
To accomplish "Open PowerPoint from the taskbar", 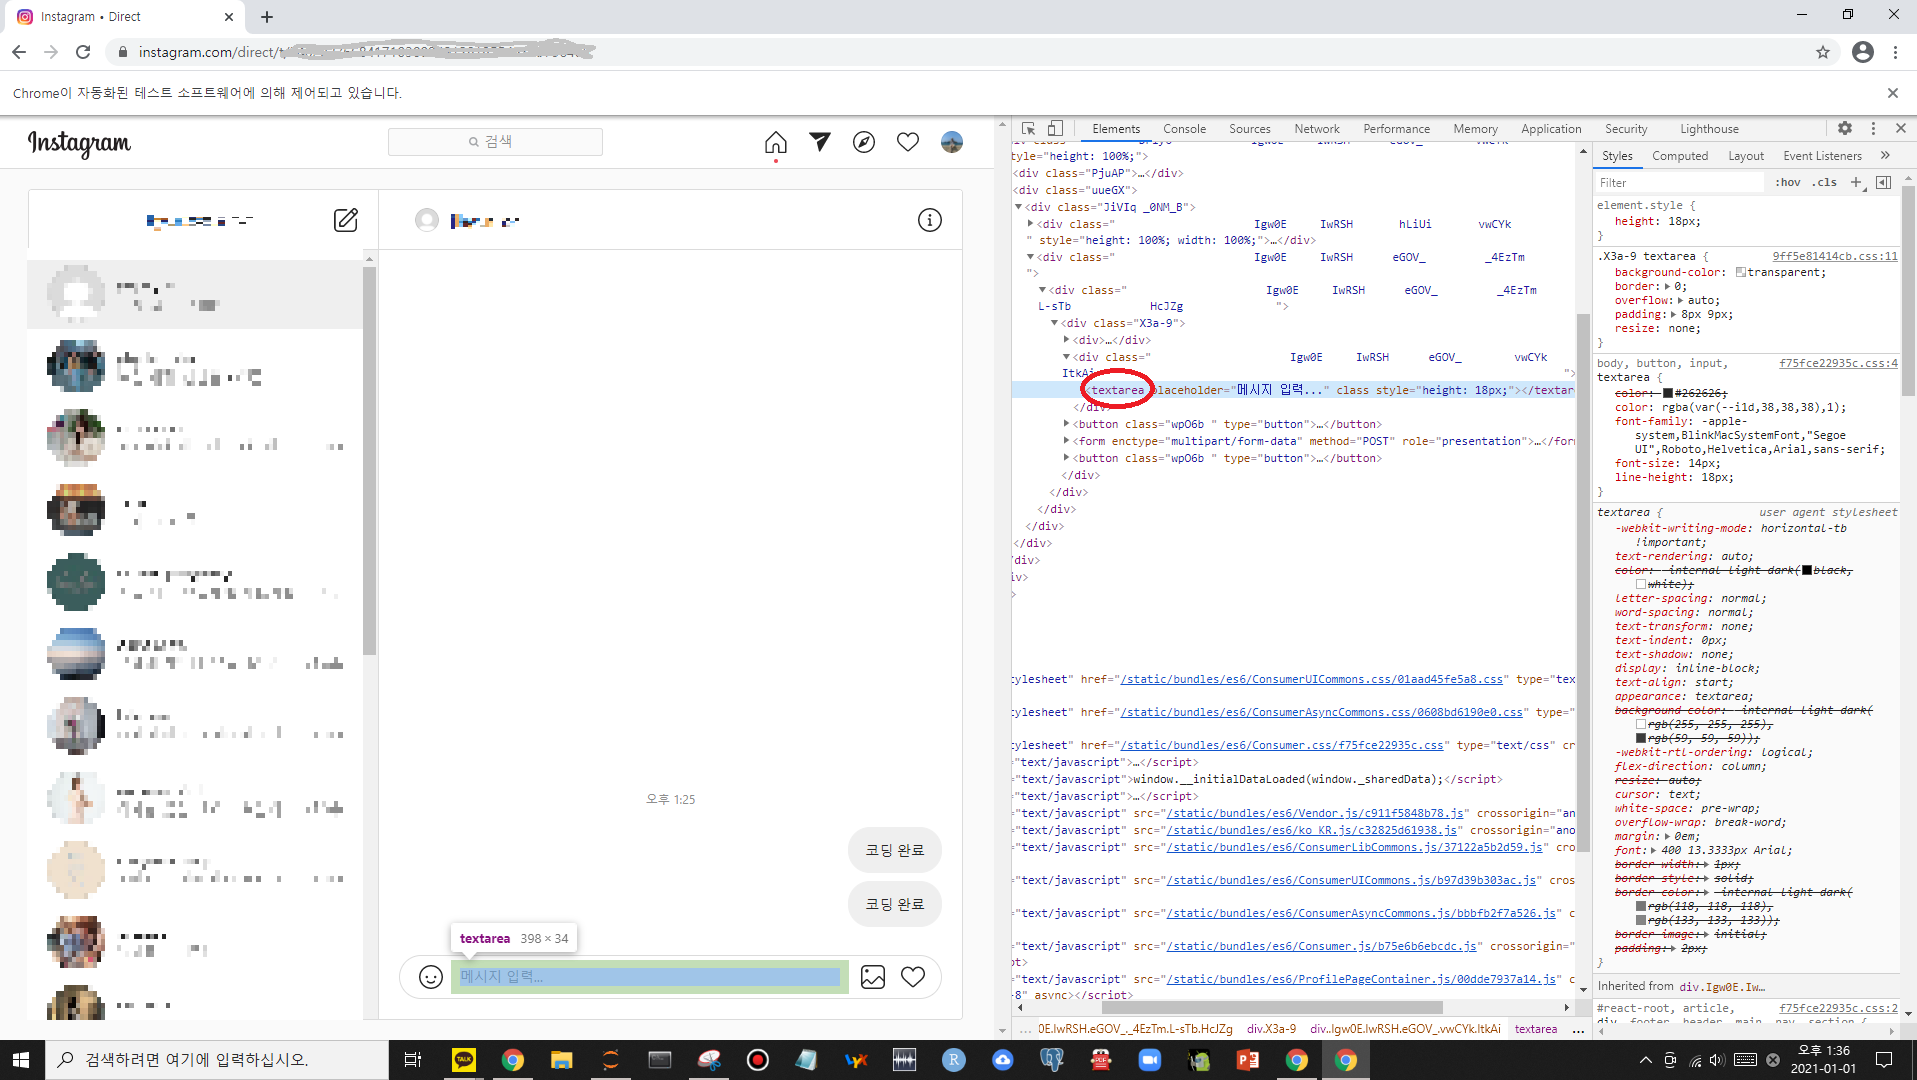I will (1248, 1060).
